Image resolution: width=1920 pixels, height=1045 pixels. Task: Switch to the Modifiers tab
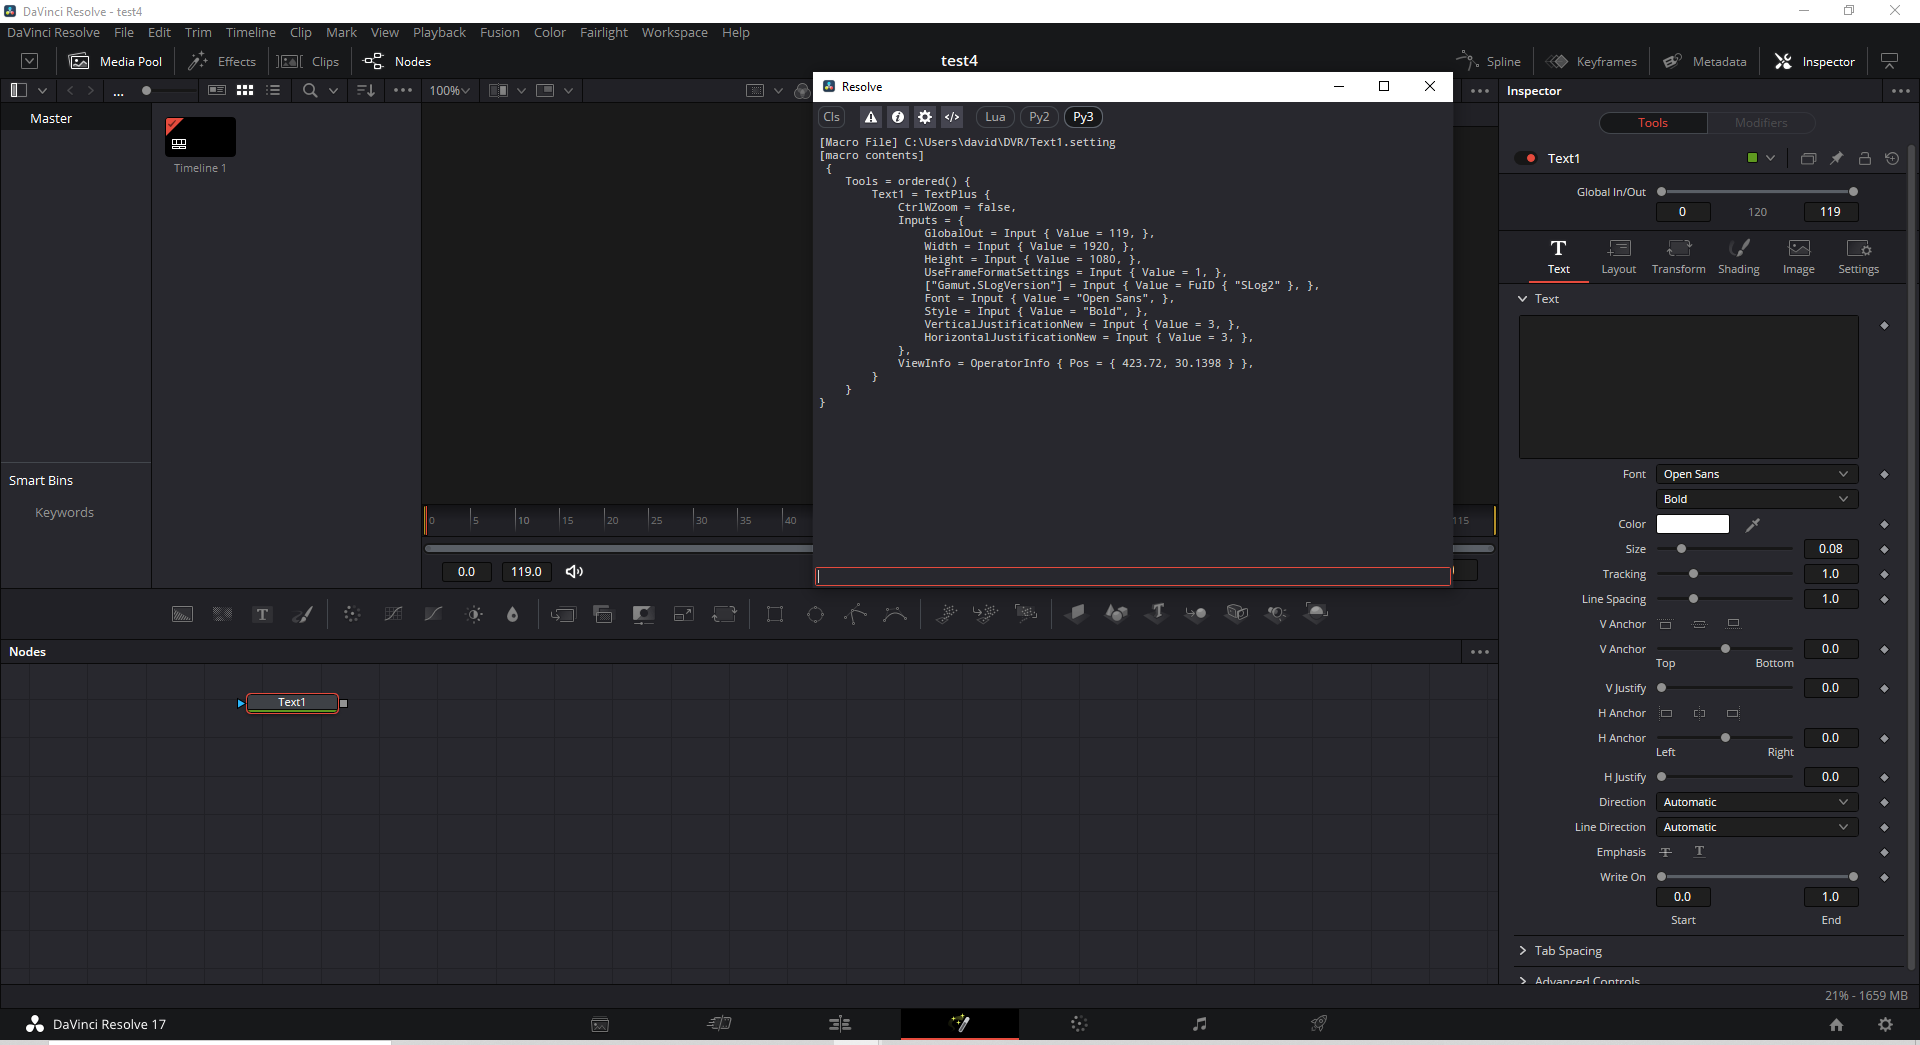(x=1760, y=123)
